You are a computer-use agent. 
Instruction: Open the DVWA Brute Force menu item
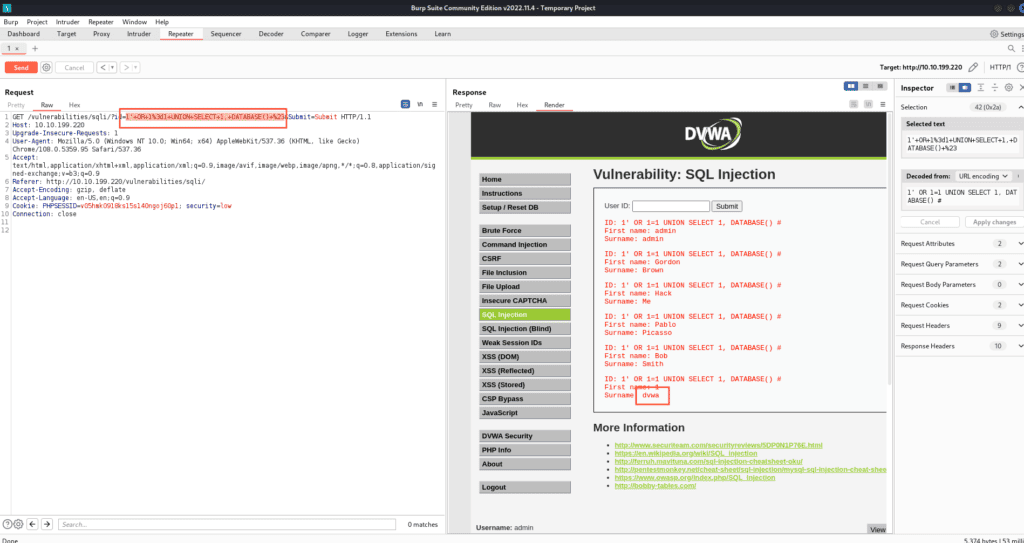(x=525, y=231)
